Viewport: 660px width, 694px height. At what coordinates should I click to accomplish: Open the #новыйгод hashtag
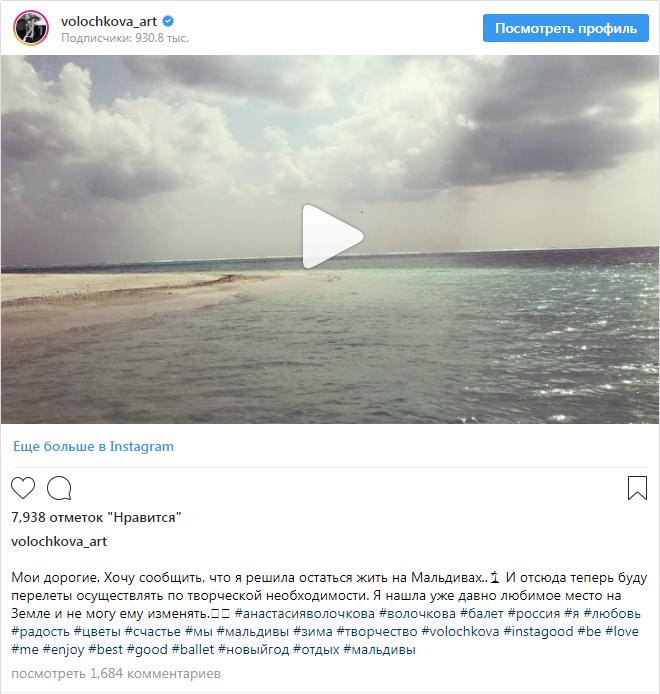coord(254,650)
